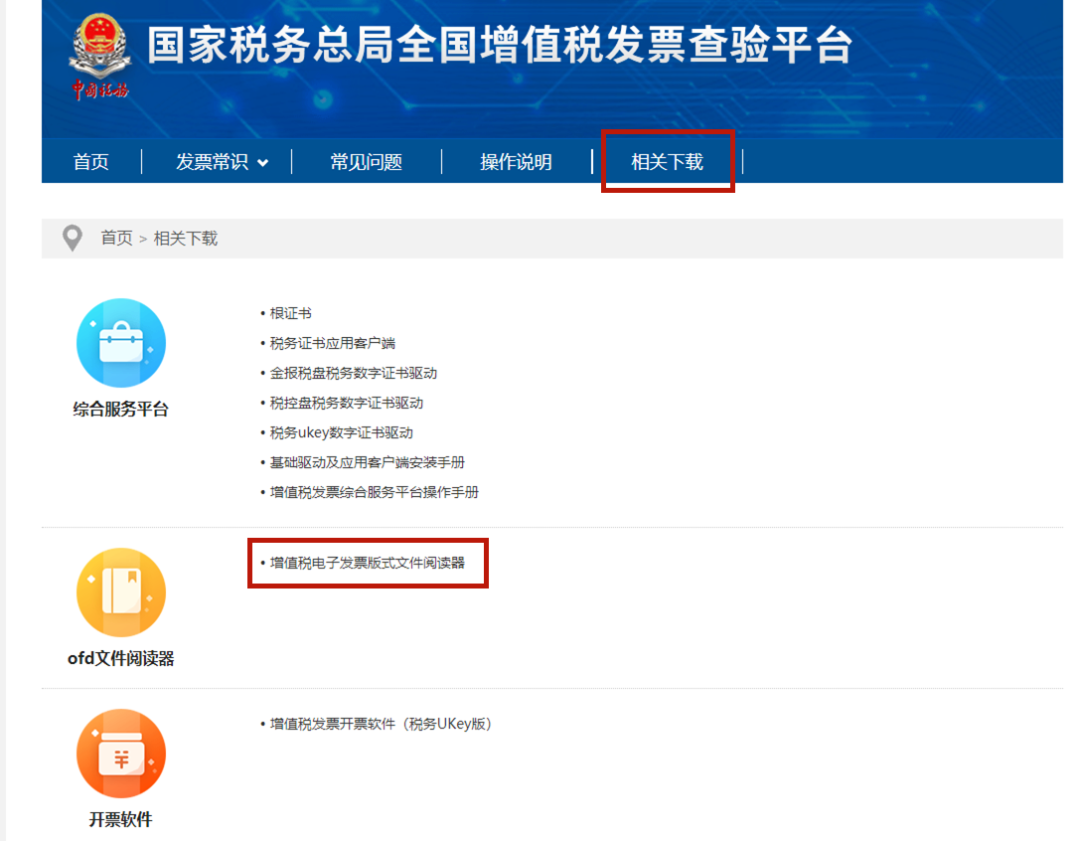Click the breadcrumb location pin icon
This screenshot has width=1080, height=841.
point(72,238)
